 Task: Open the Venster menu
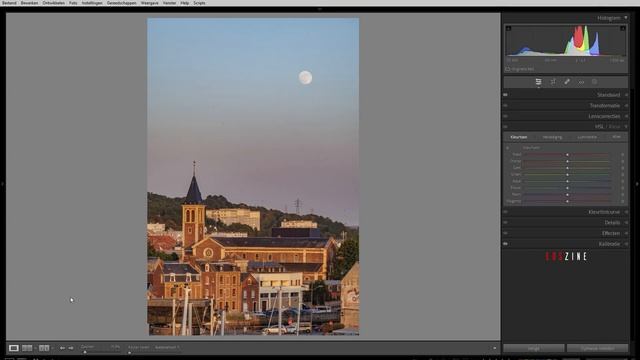pos(169,3)
